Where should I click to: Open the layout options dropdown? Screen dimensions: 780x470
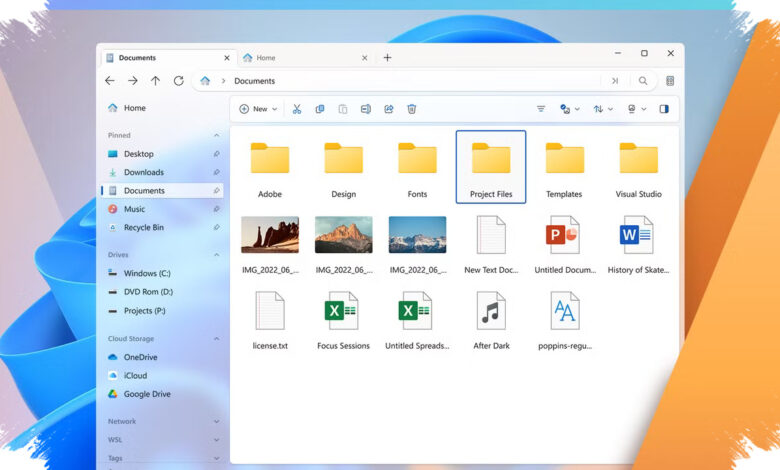pyautogui.click(x=570, y=109)
